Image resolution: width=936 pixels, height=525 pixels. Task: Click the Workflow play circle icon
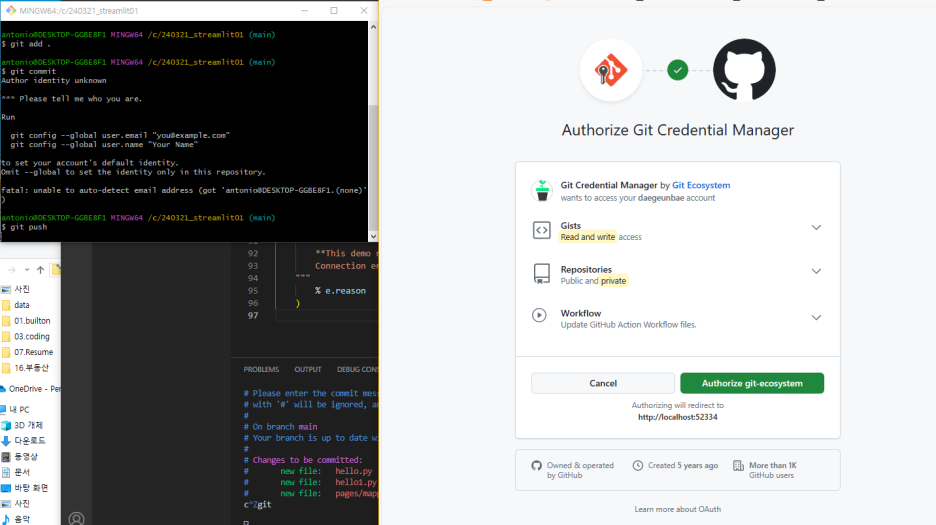point(539,315)
